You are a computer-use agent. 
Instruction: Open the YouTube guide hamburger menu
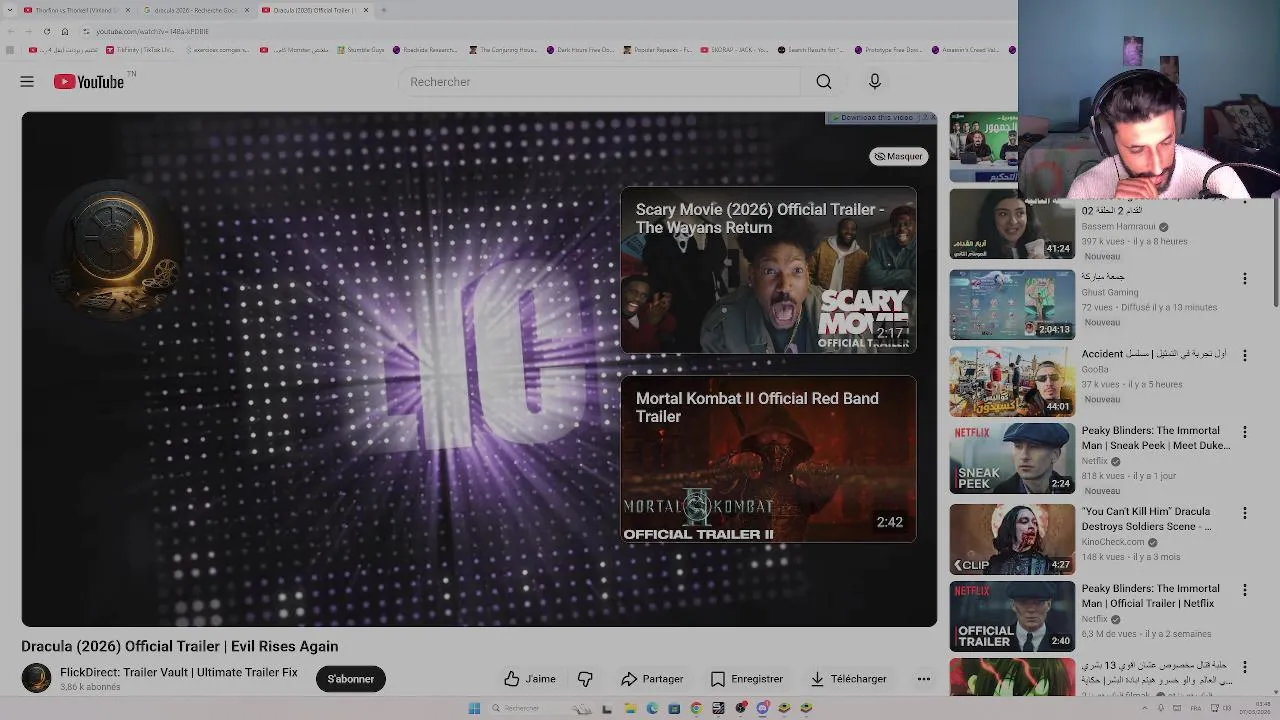(27, 82)
